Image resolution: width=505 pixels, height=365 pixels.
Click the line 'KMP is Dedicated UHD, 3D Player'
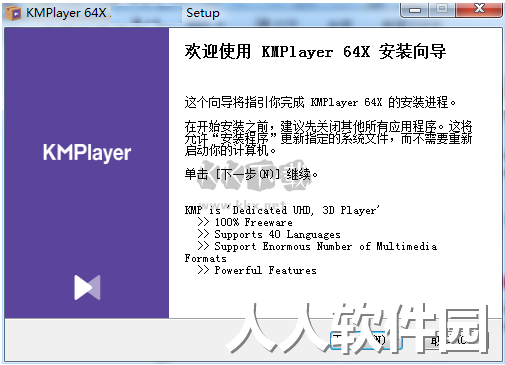click(282, 210)
